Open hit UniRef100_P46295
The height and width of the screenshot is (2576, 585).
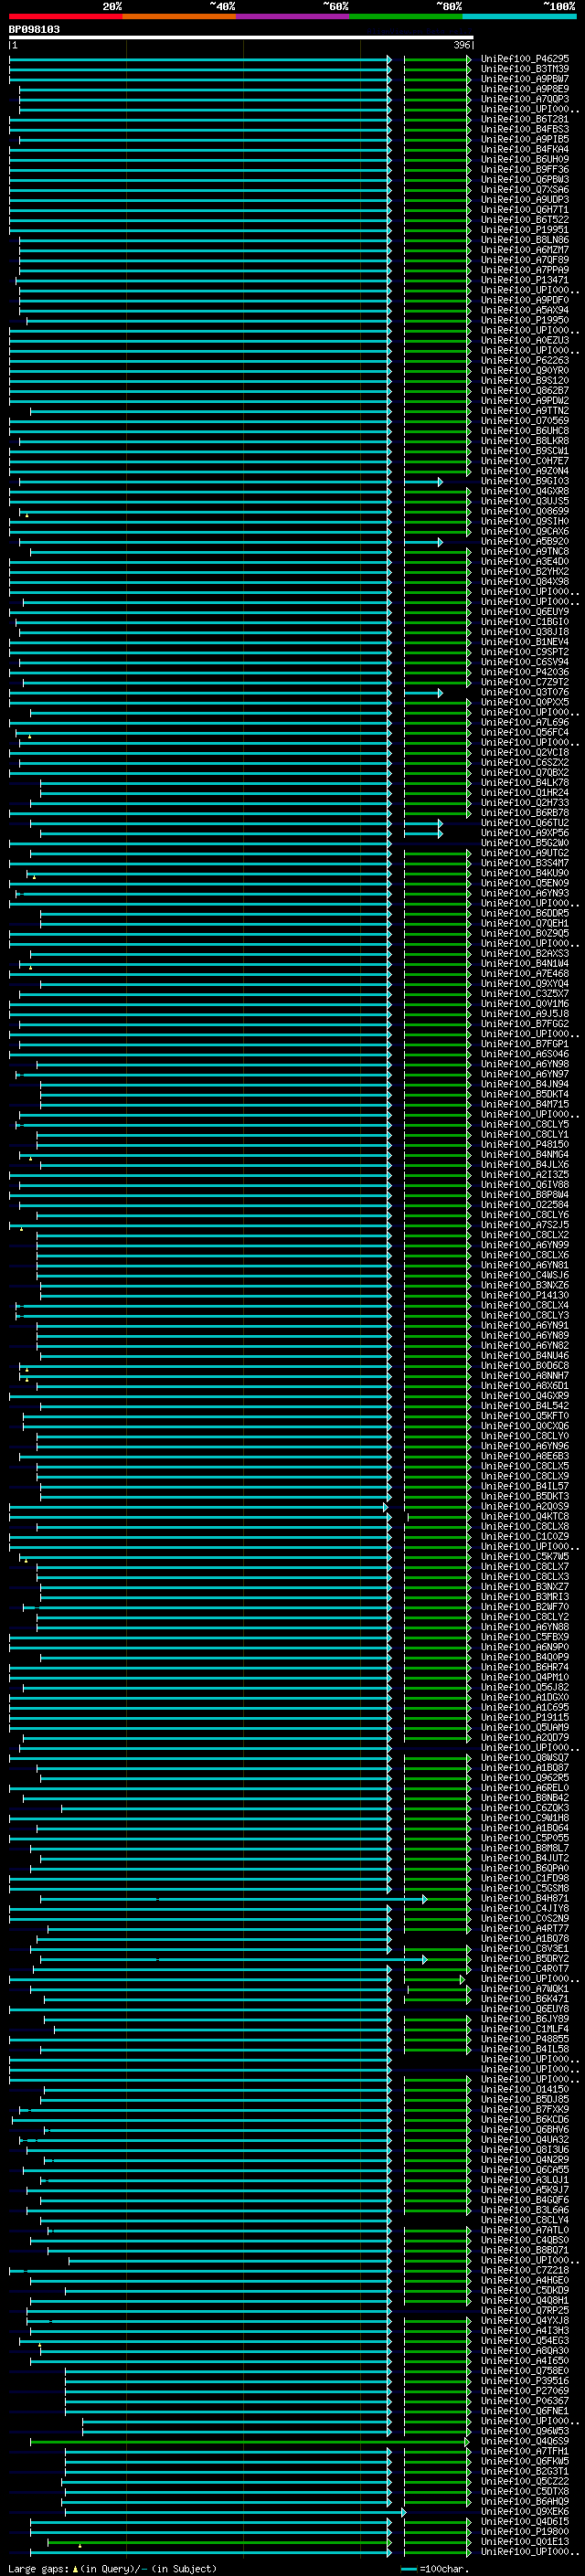[525, 59]
